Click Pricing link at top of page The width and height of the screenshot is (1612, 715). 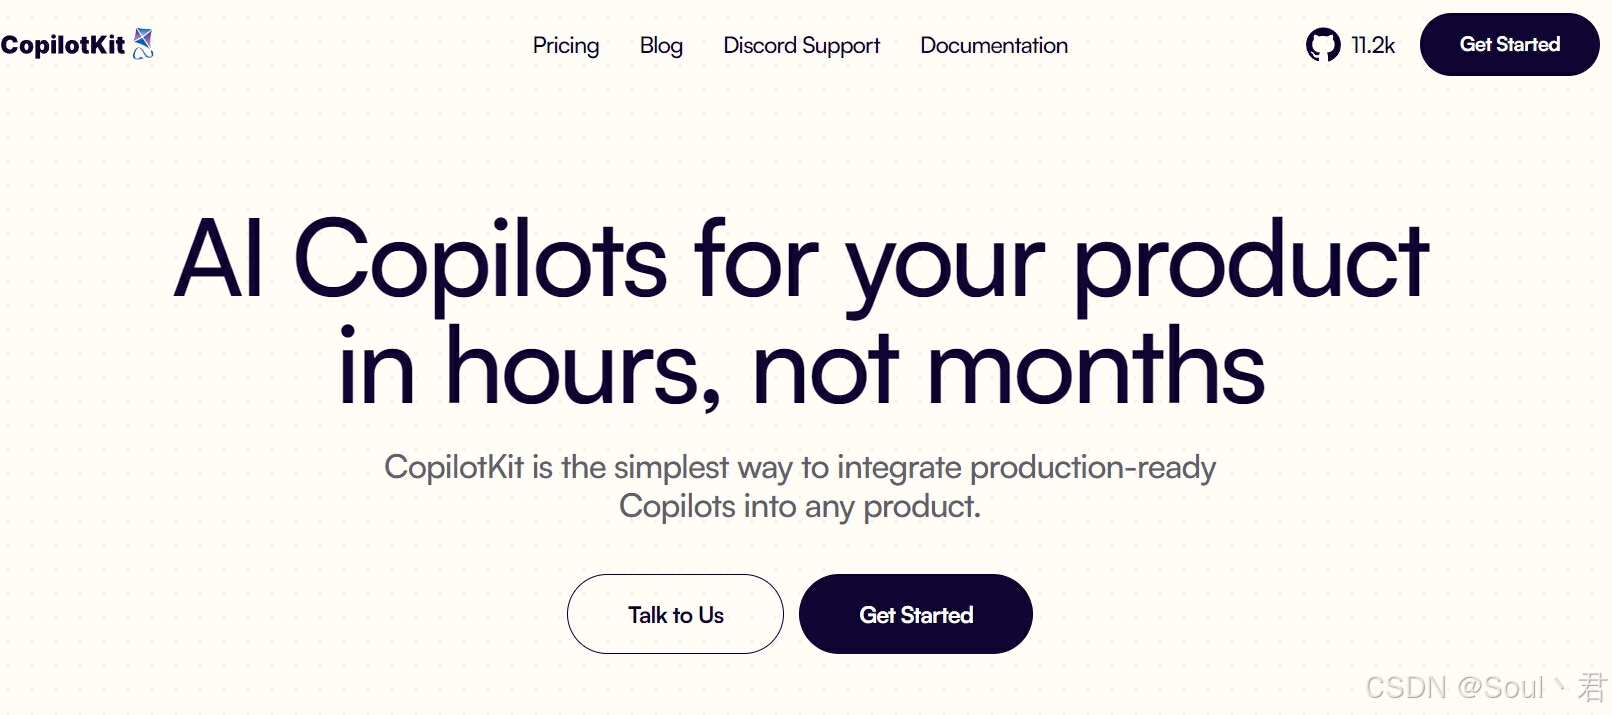pyautogui.click(x=566, y=45)
